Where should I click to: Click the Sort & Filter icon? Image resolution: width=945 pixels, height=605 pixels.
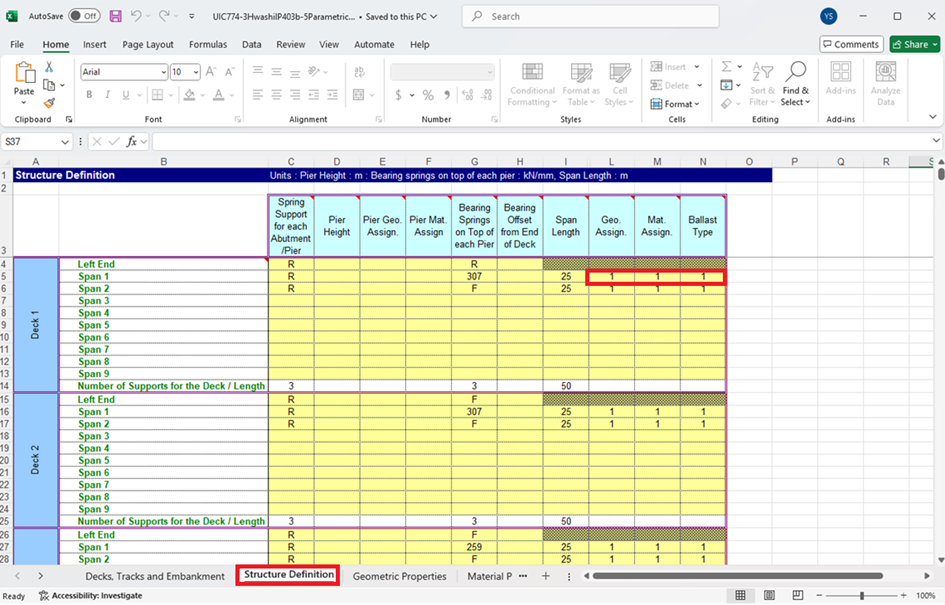761,84
